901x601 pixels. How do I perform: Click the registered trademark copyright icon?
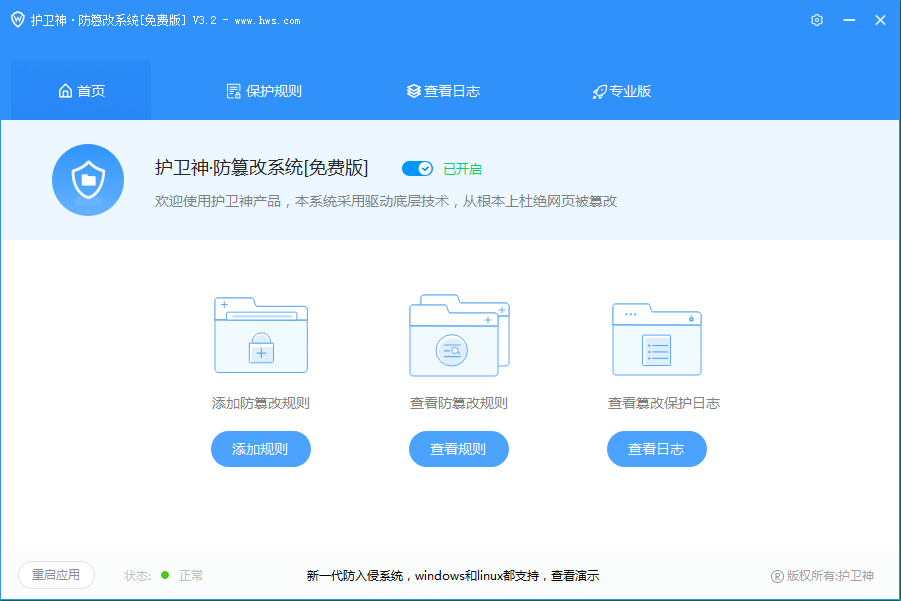(777, 576)
